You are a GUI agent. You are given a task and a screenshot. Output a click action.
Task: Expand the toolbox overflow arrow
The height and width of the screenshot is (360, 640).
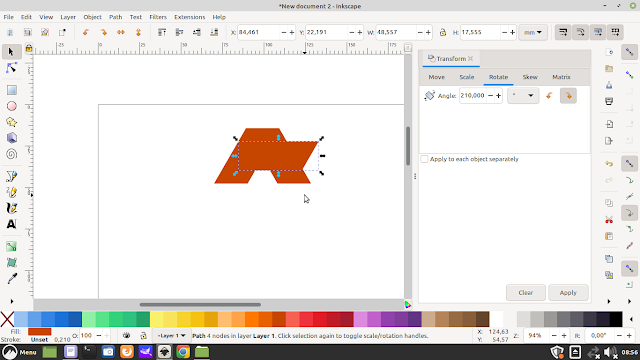[x=11, y=301]
